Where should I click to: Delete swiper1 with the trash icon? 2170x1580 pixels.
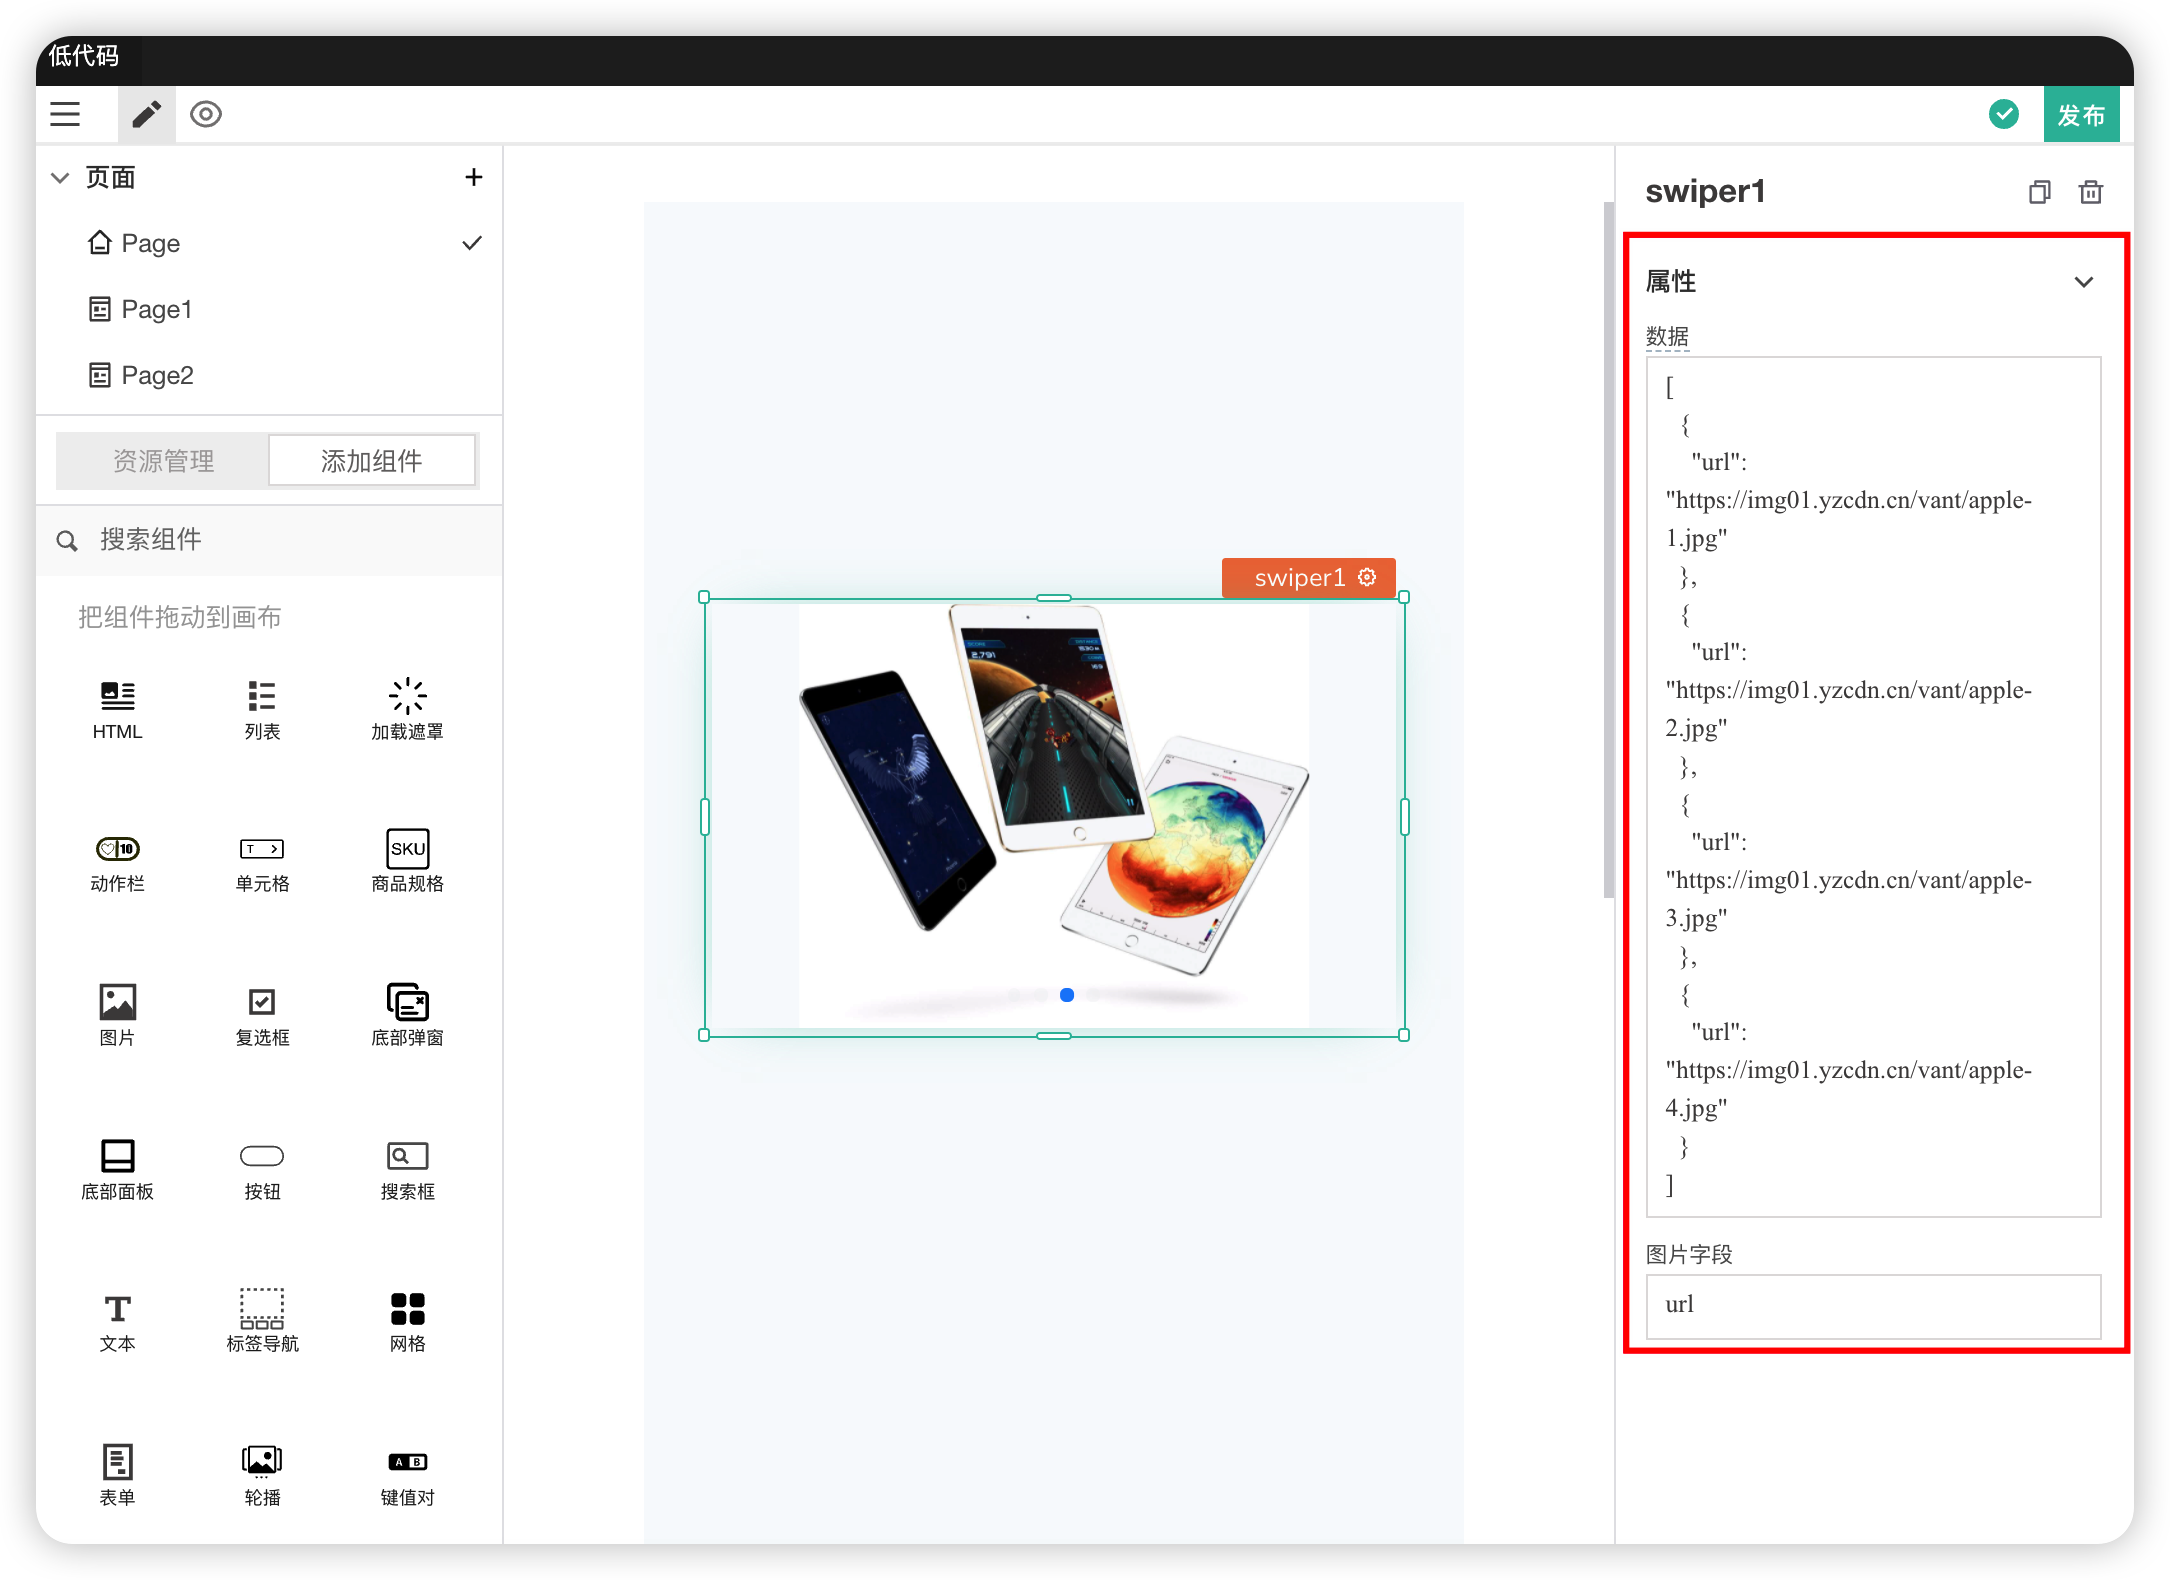[2091, 192]
